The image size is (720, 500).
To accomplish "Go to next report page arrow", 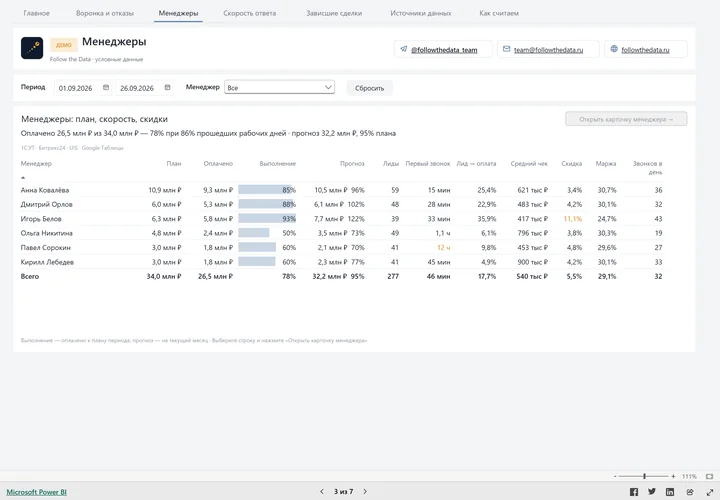I will (365, 491).
